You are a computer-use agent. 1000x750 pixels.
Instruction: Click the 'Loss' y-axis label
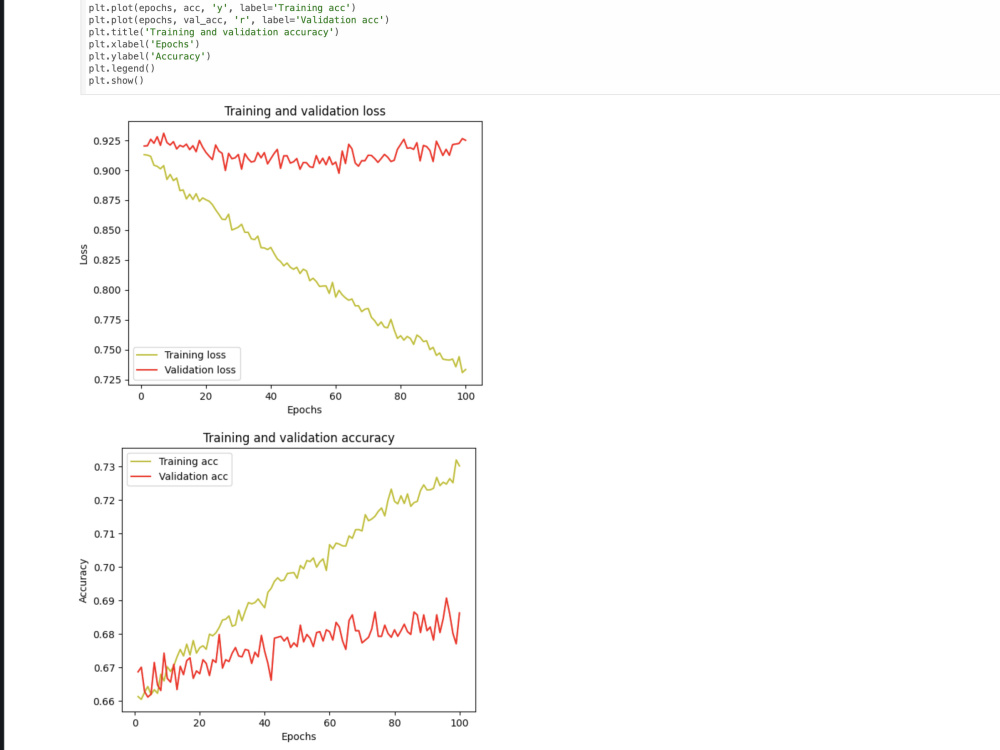pos(84,254)
